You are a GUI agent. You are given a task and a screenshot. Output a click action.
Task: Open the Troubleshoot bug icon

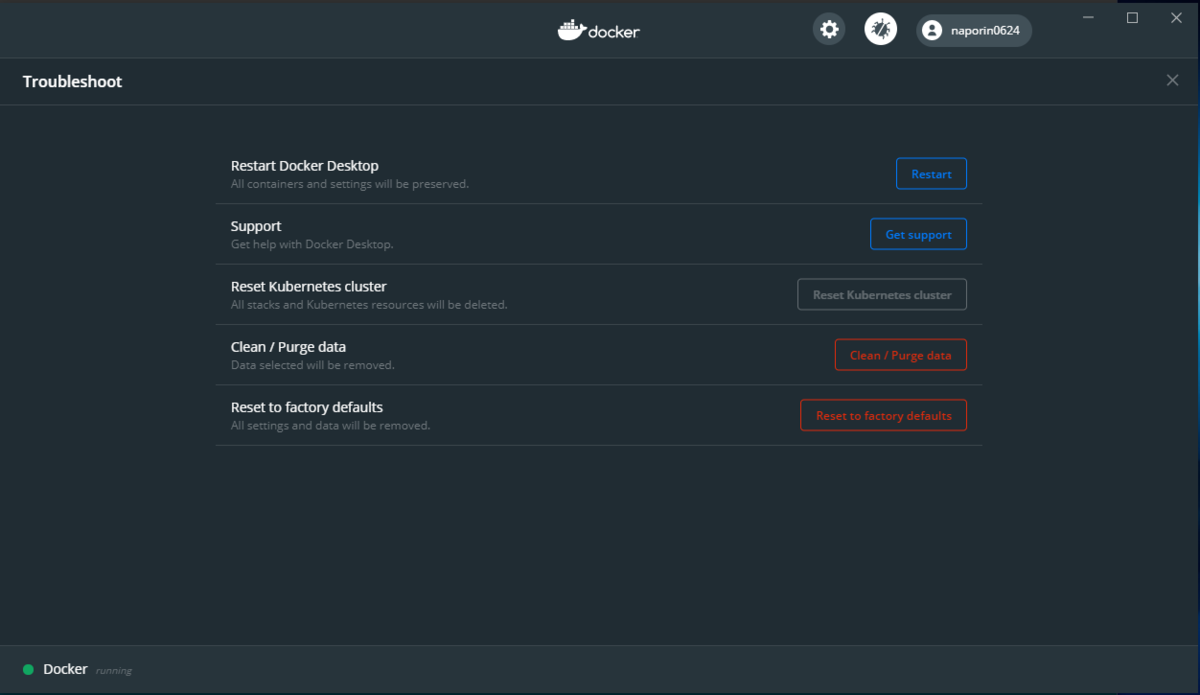[881, 30]
